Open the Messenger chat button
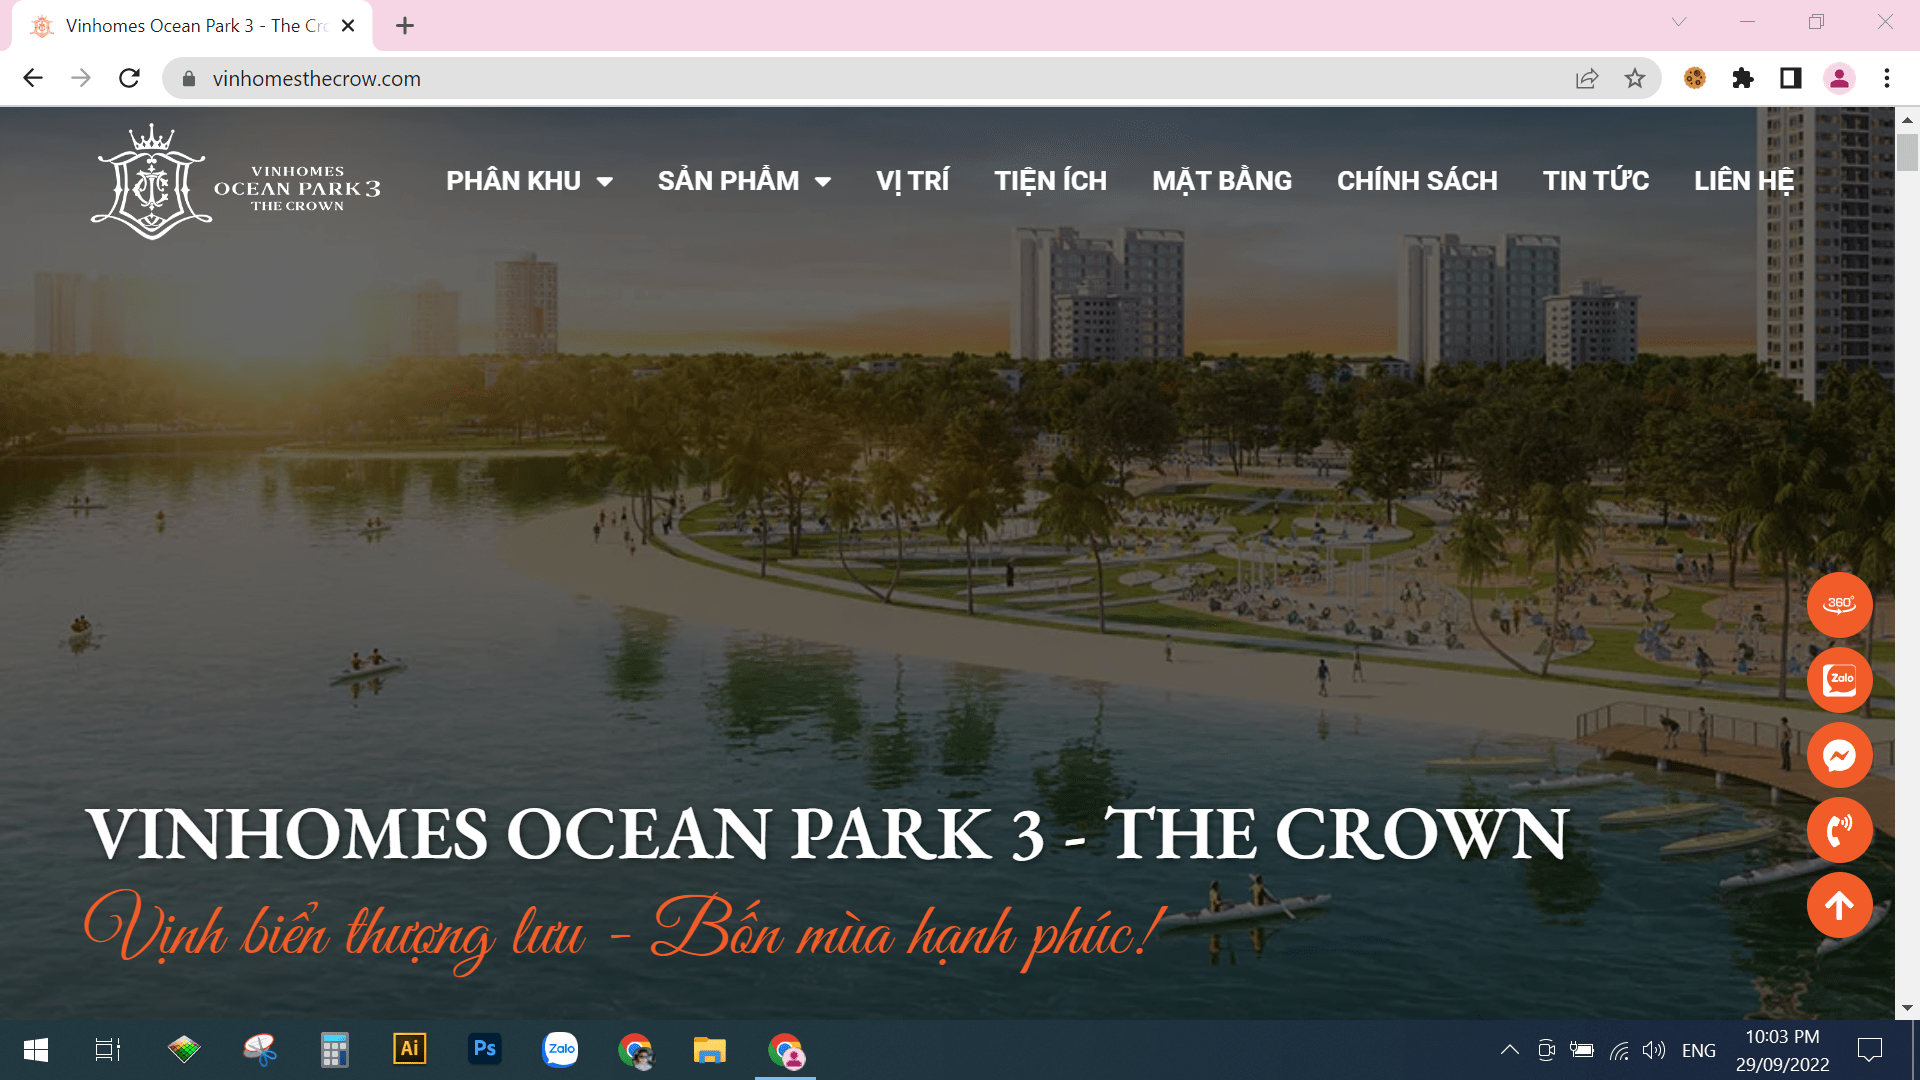Viewport: 1920px width, 1080px height. (x=1839, y=755)
